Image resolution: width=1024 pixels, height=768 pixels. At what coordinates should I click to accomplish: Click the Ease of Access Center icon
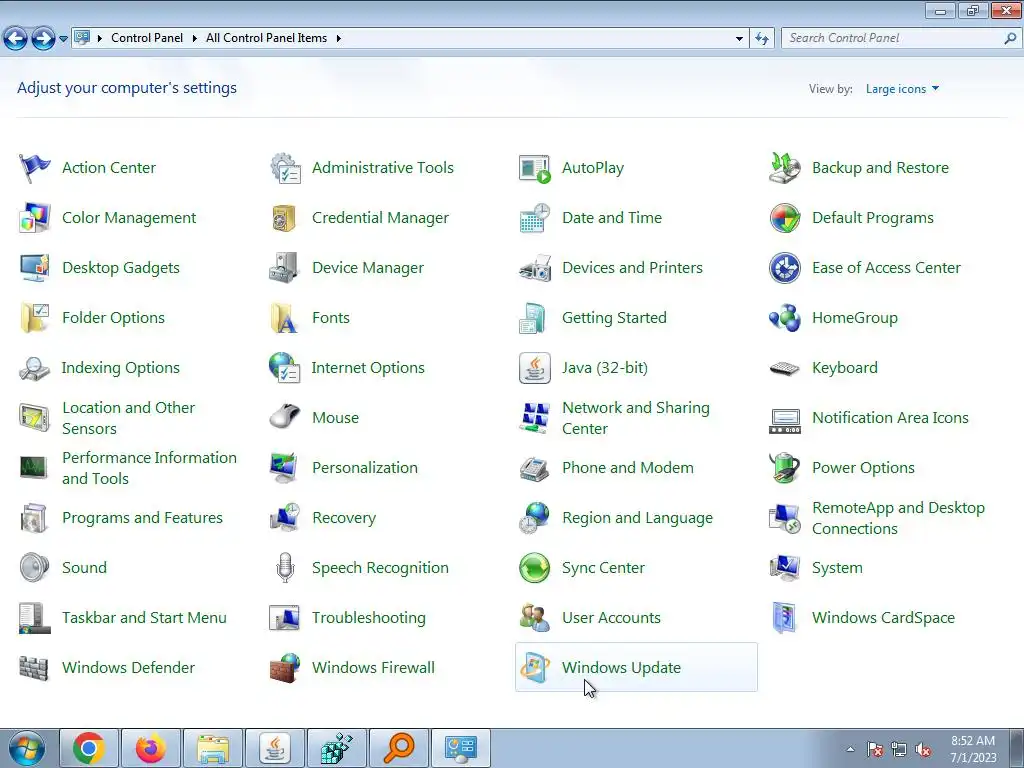(784, 268)
